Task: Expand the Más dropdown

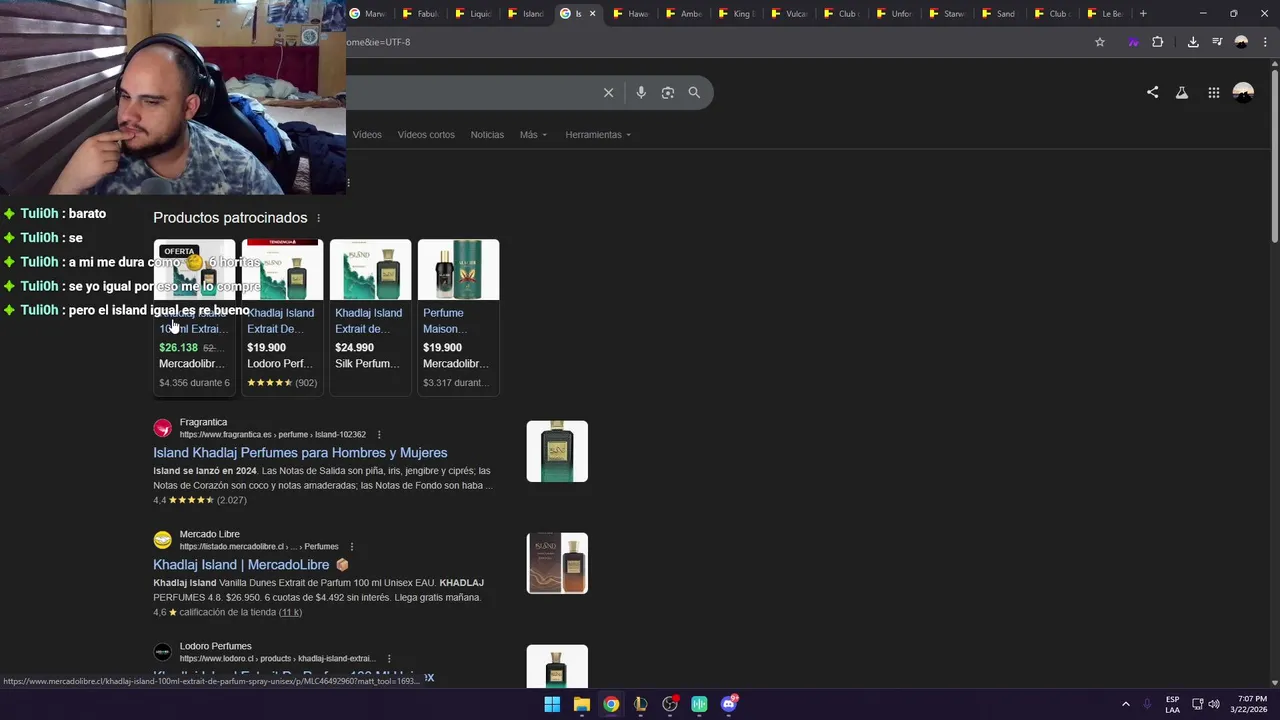Action: 533,135
